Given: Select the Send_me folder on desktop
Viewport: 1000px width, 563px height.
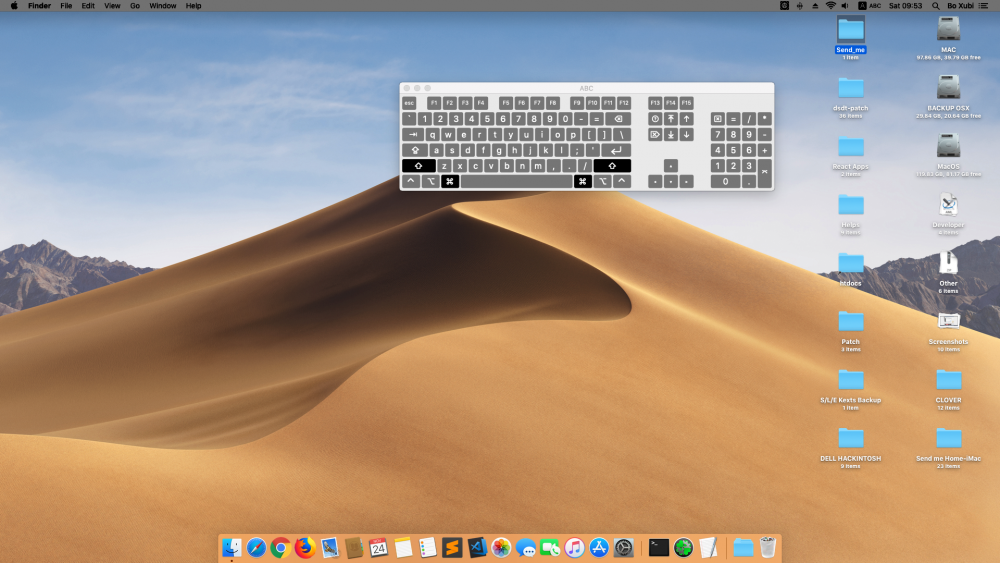Looking at the screenshot, I should (x=851, y=30).
